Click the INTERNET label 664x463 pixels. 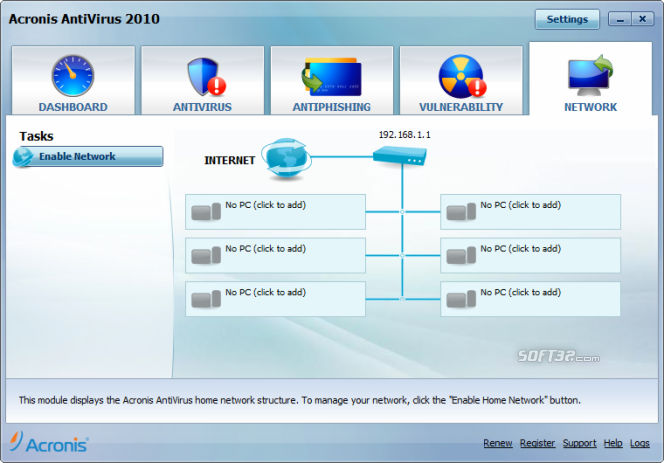pyautogui.click(x=230, y=161)
